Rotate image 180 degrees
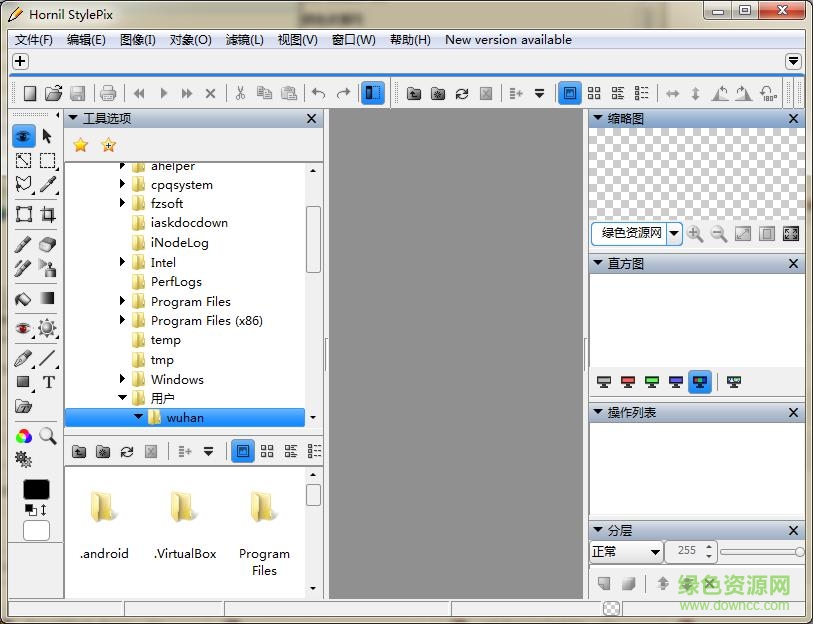 click(768, 93)
